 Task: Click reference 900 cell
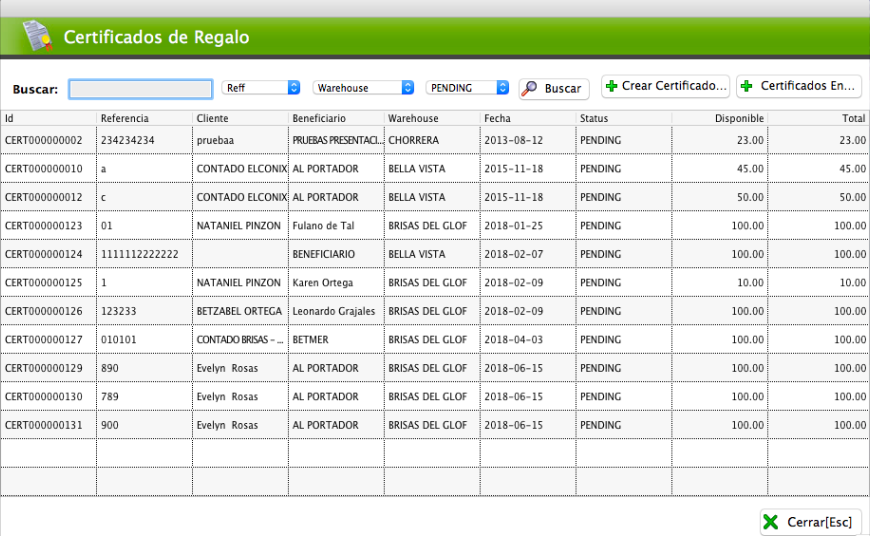coord(144,425)
